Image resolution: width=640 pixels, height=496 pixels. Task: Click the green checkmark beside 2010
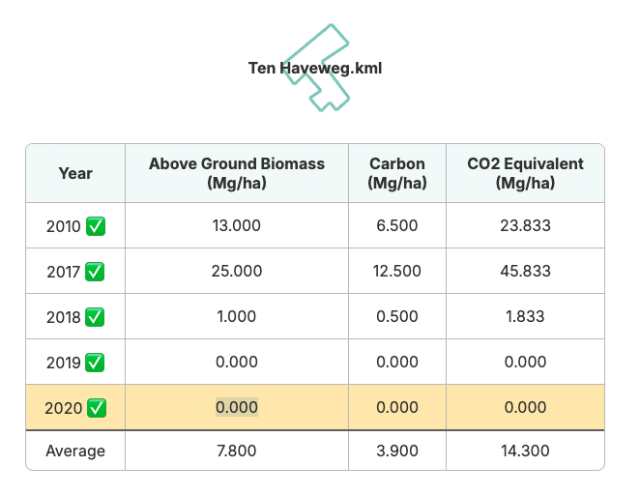click(96, 226)
